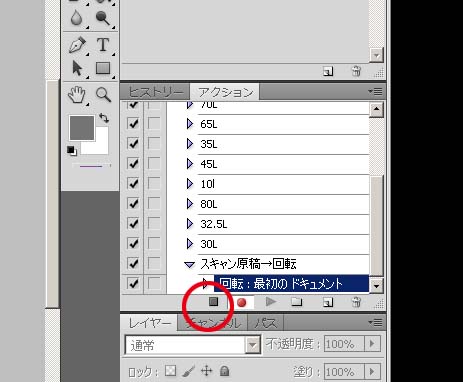Screen dimensions: 463x382
Task: Play the selected action
Action: 271,302
